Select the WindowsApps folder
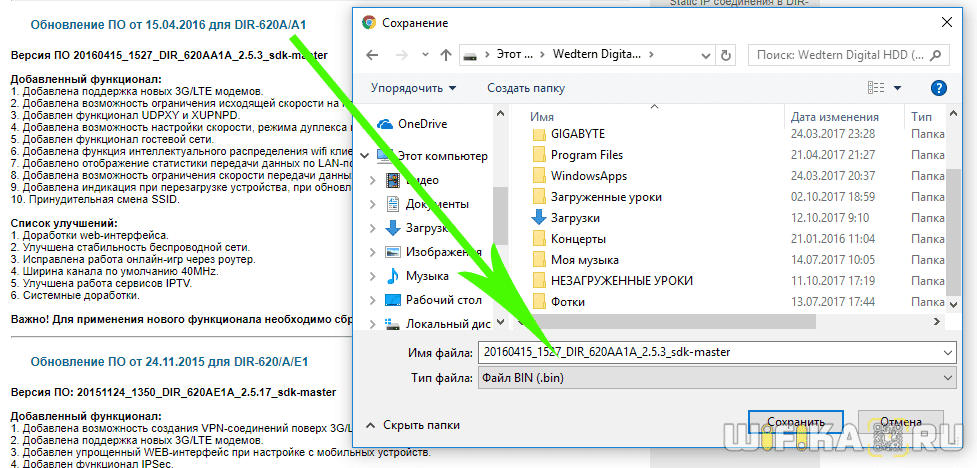977x468 pixels. 589,176
